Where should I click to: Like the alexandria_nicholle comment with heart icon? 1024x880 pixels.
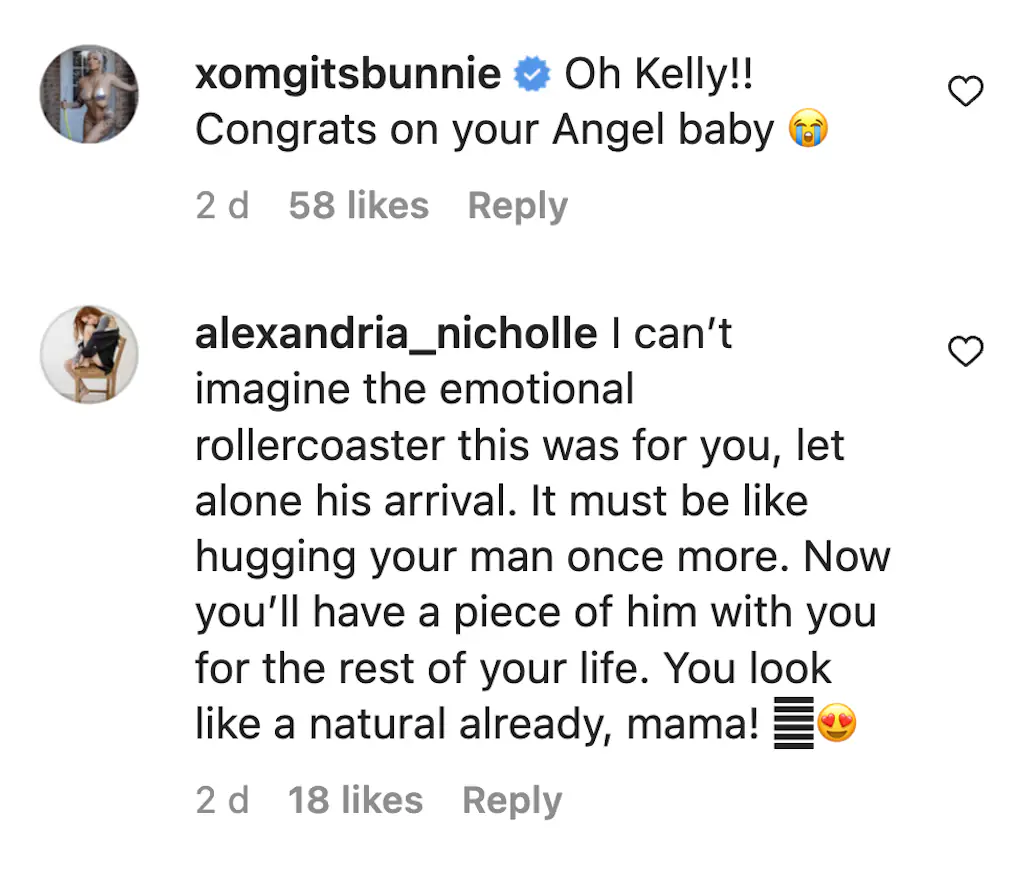(x=965, y=352)
